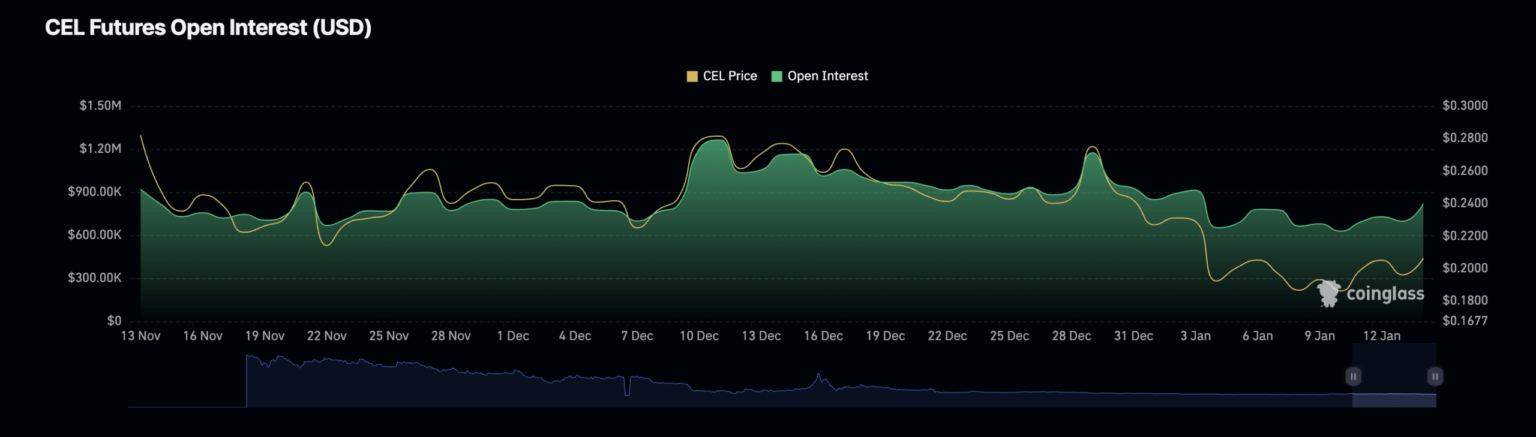Click the CEL Futures Open Interest title
Viewport: 1536px width, 437px height.
tap(208, 29)
